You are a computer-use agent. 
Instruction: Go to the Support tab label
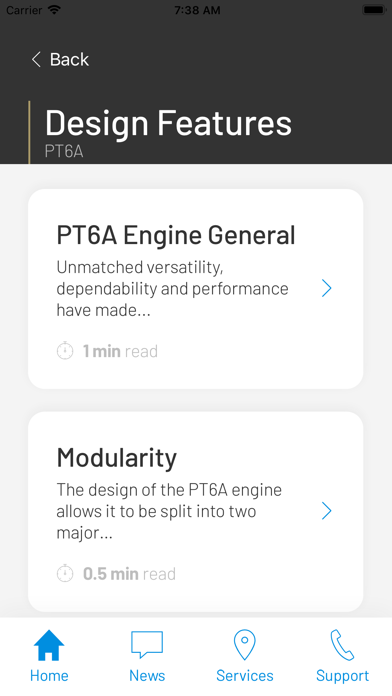342,676
